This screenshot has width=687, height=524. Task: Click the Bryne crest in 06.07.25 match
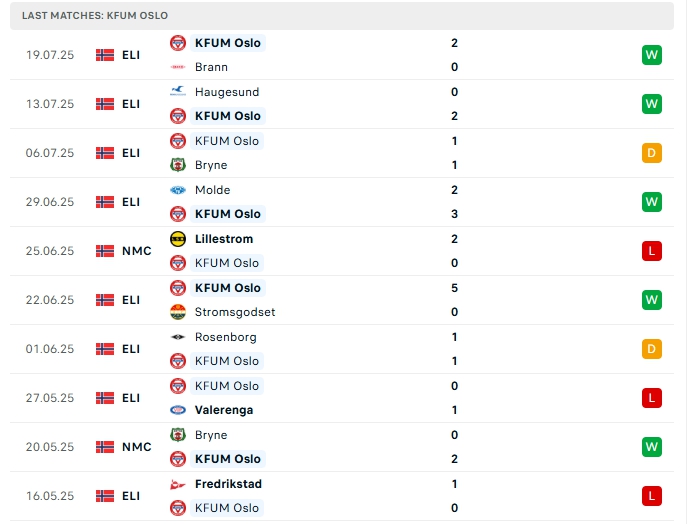click(178, 165)
